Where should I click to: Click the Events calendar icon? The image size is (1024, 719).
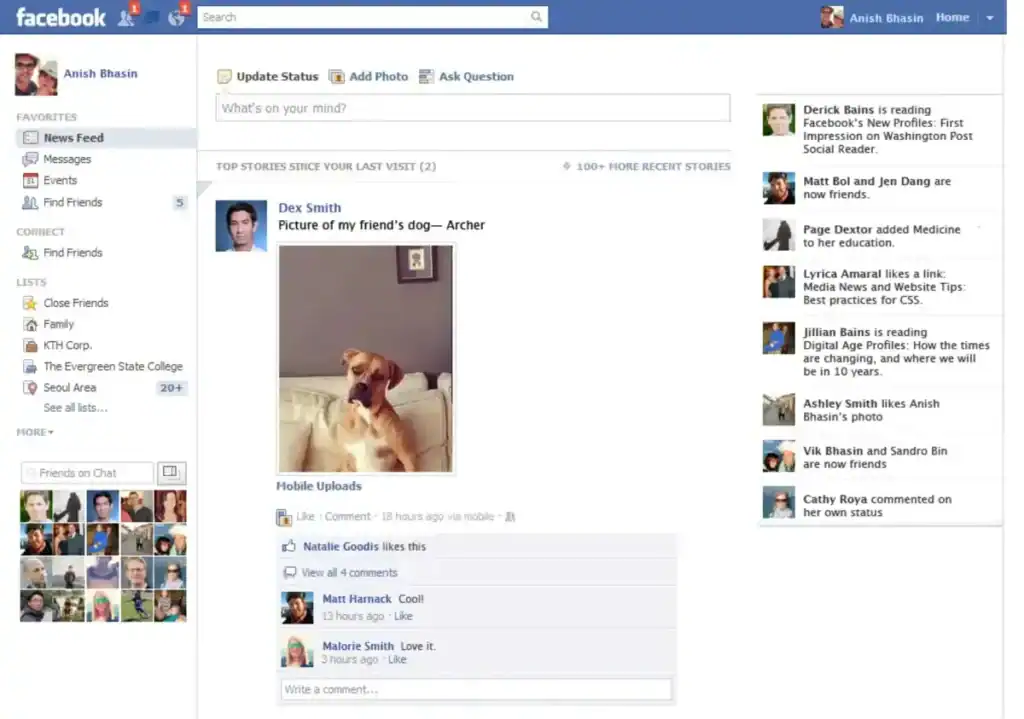coord(30,180)
